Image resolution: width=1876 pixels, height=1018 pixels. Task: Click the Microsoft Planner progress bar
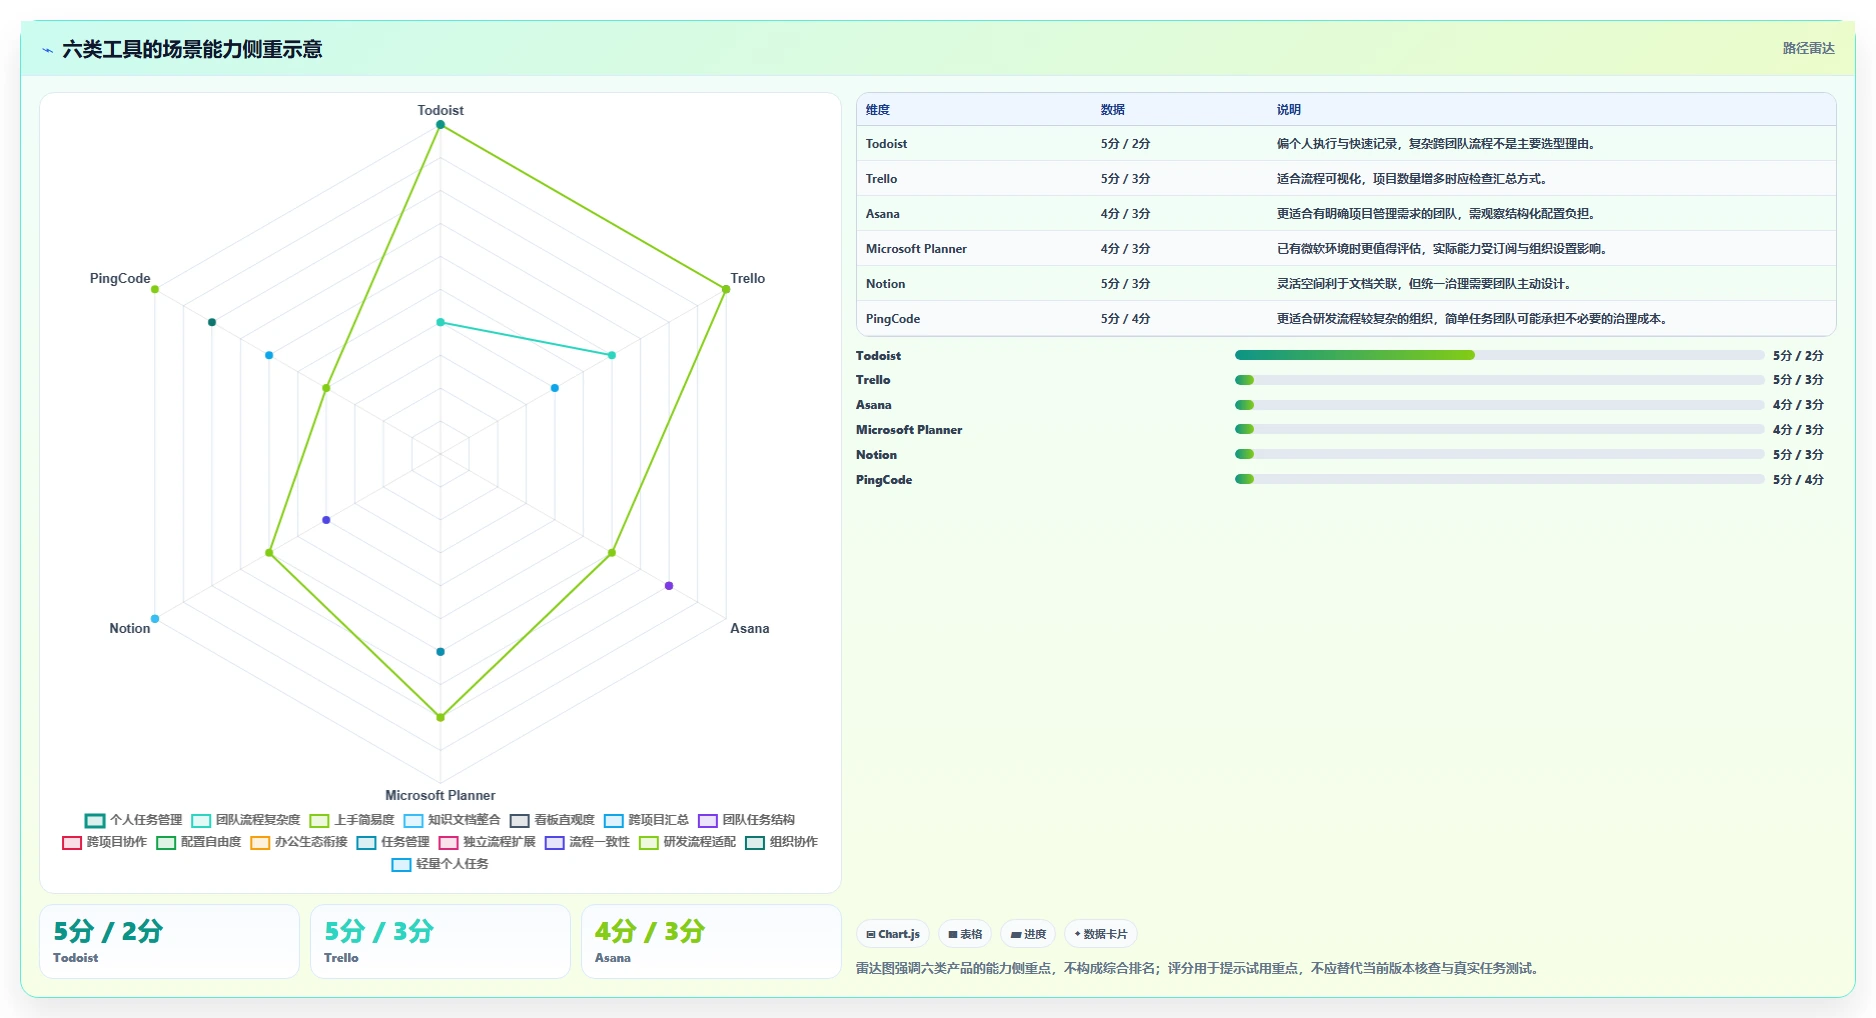(x=1499, y=429)
